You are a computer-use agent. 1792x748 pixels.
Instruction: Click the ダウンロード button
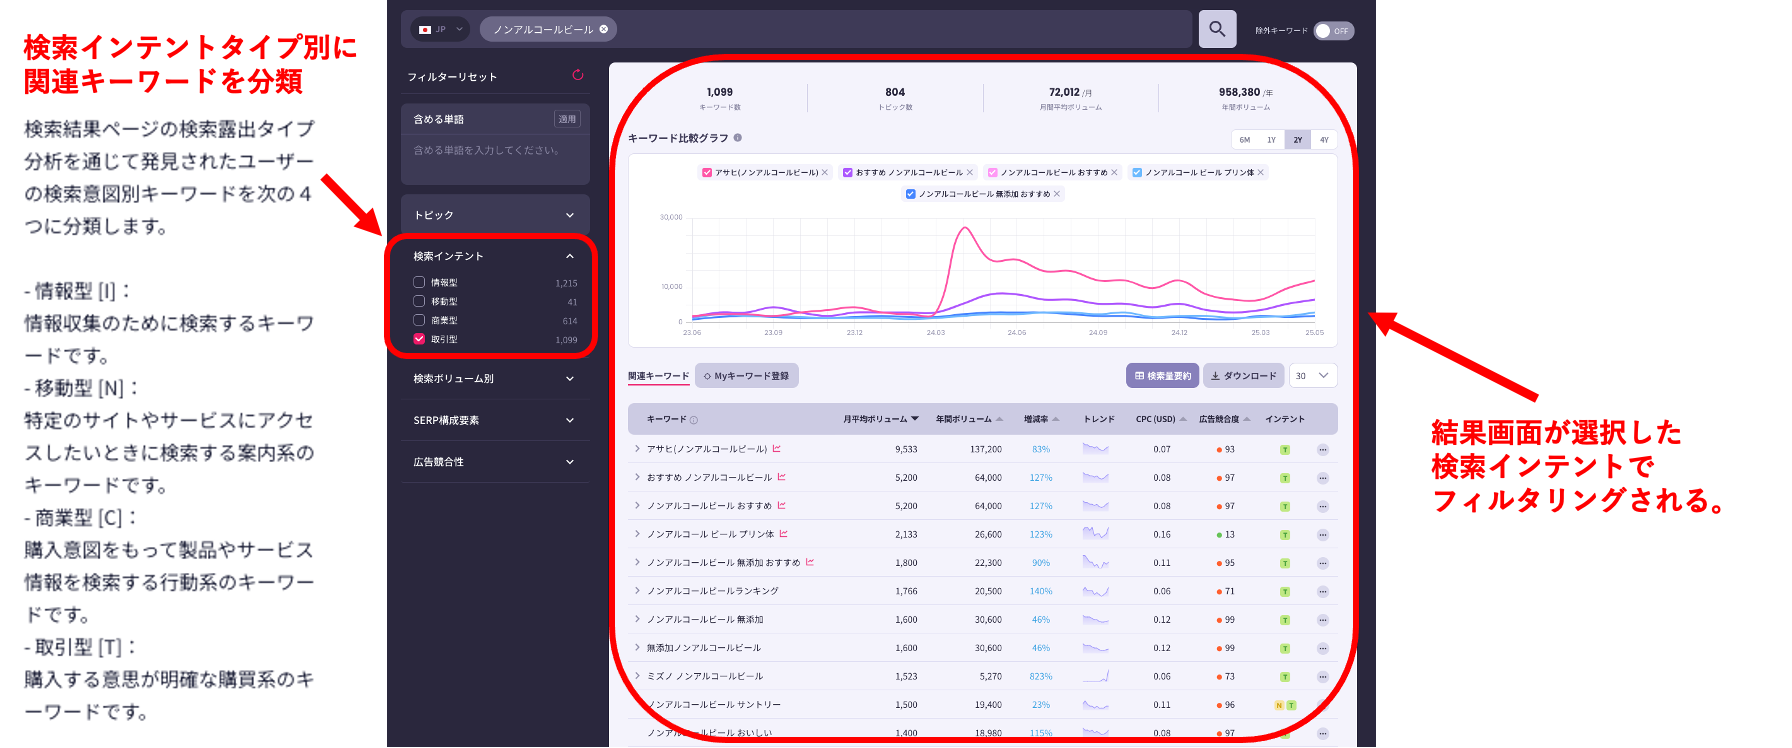1243,376
